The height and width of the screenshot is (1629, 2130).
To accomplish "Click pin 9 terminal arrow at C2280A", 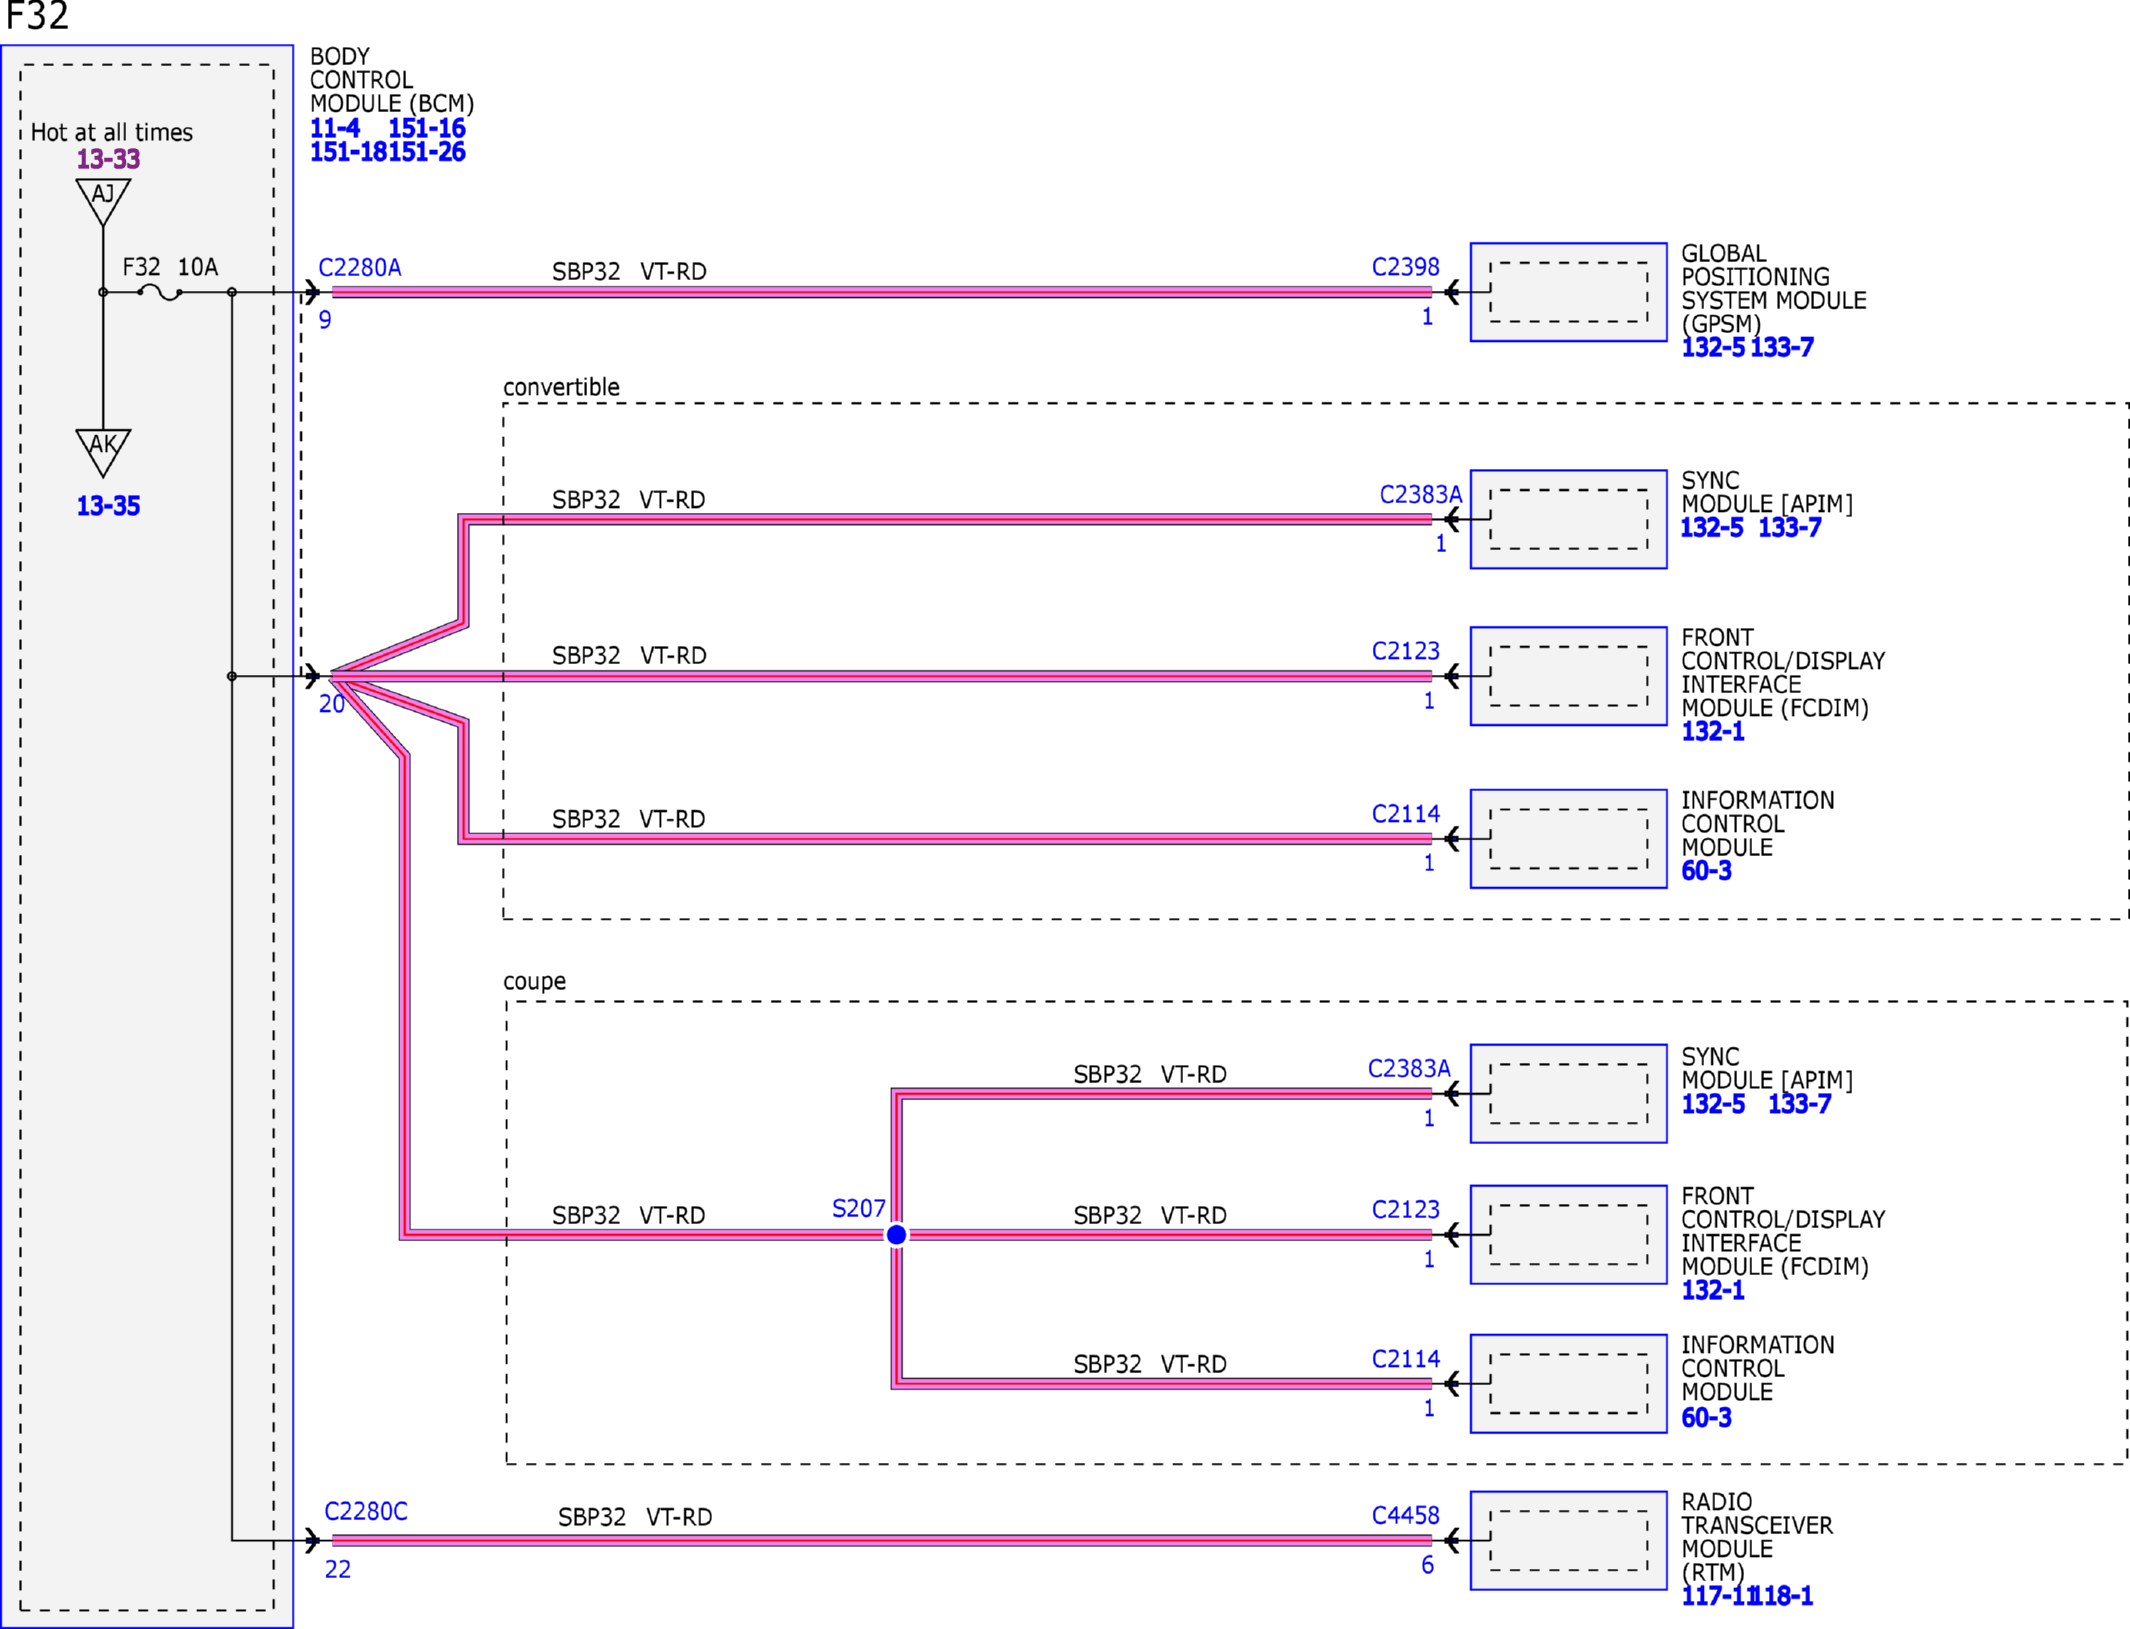I will click(312, 292).
